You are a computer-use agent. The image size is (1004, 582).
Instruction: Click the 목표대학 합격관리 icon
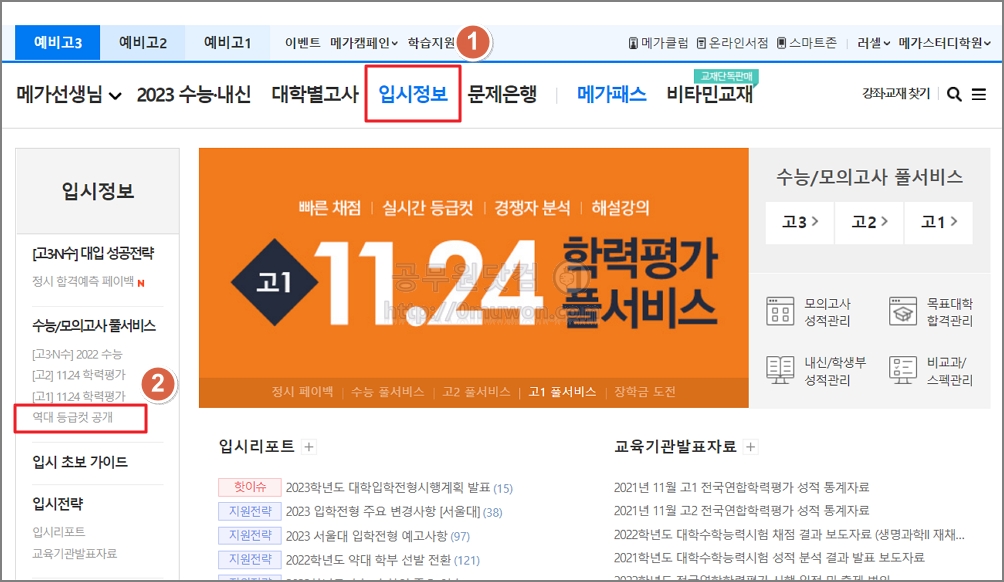[903, 311]
